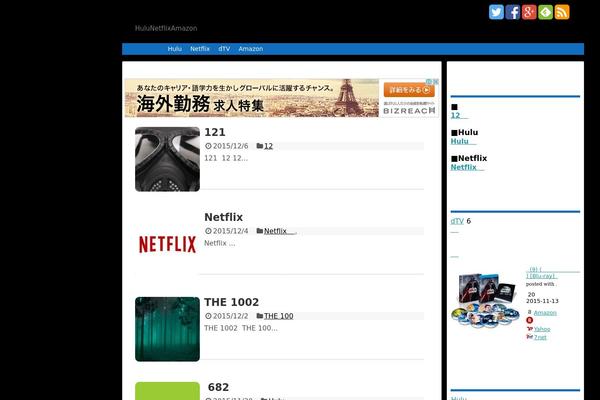Image resolution: width=600 pixels, height=400 pixels.
Task: Select Hulu in the navigation bar
Action: (x=174, y=49)
